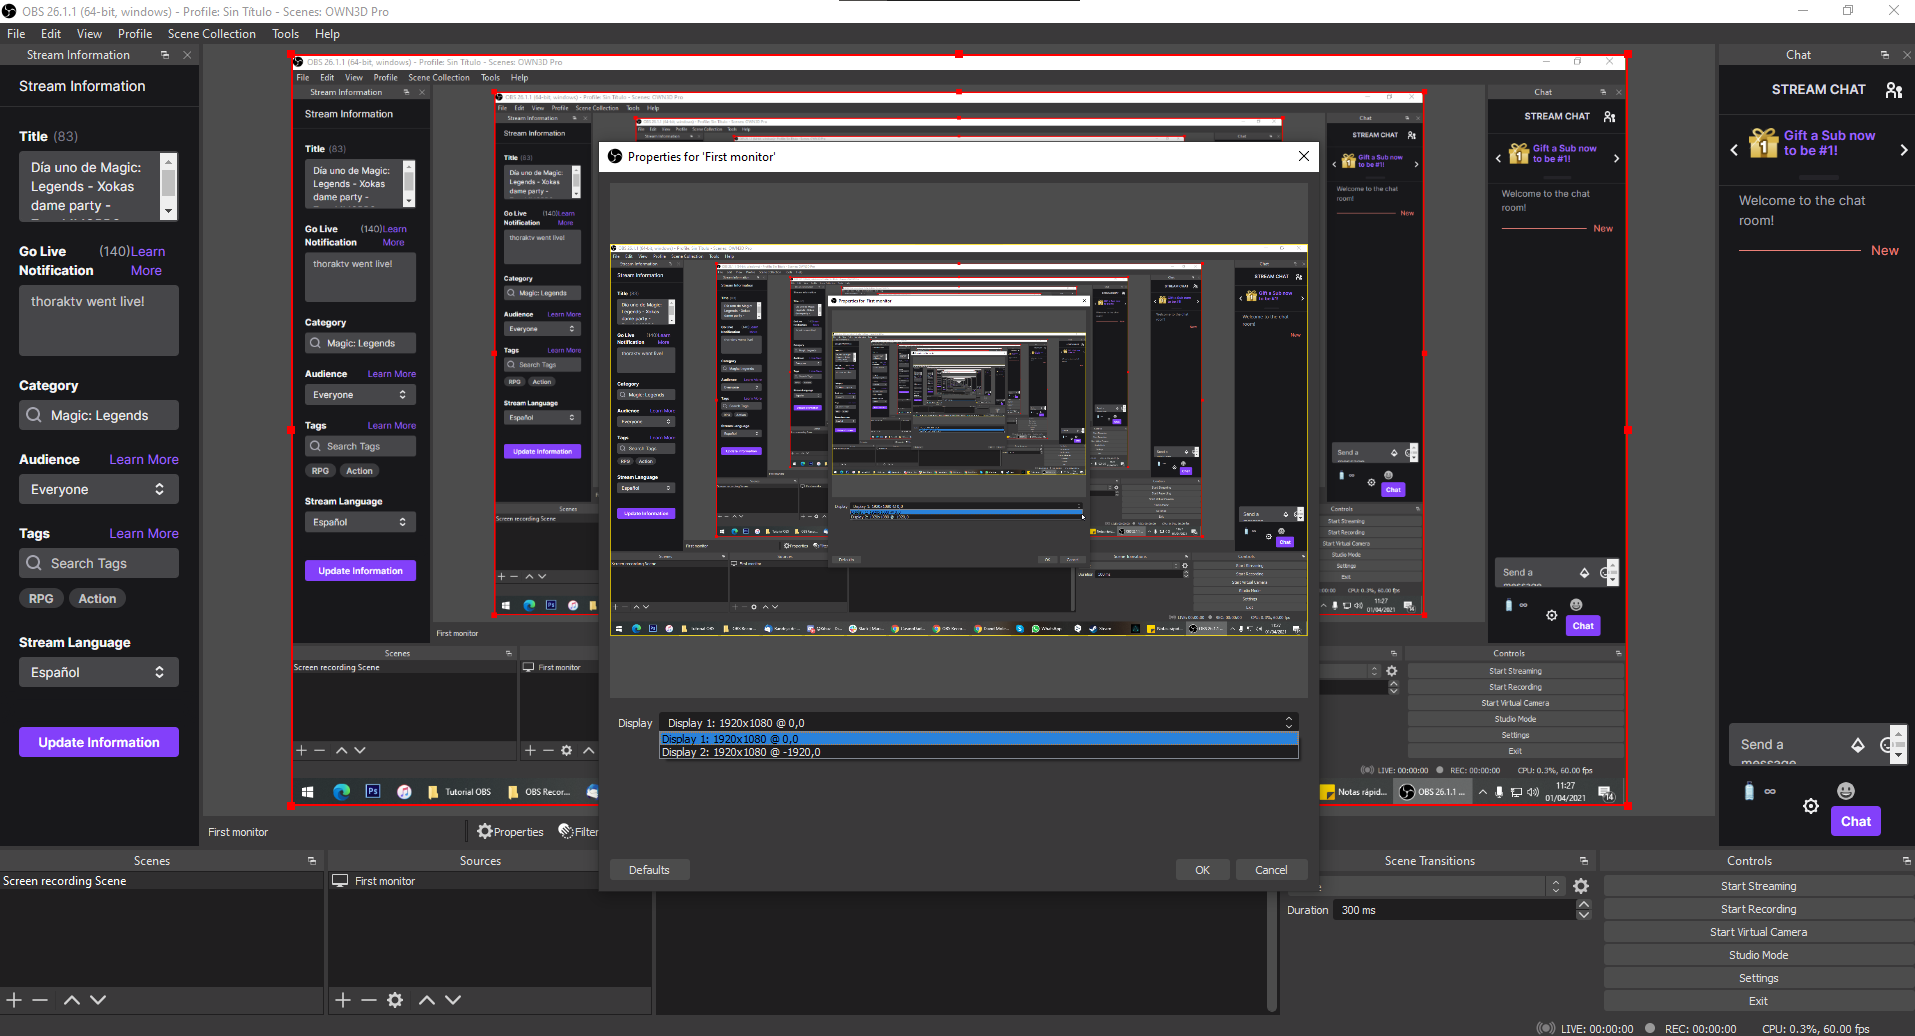Image resolution: width=1915 pixels, height=1036 pixels.
Task: Open Scene Transitions gear settings
Action: click(1581, 886)
